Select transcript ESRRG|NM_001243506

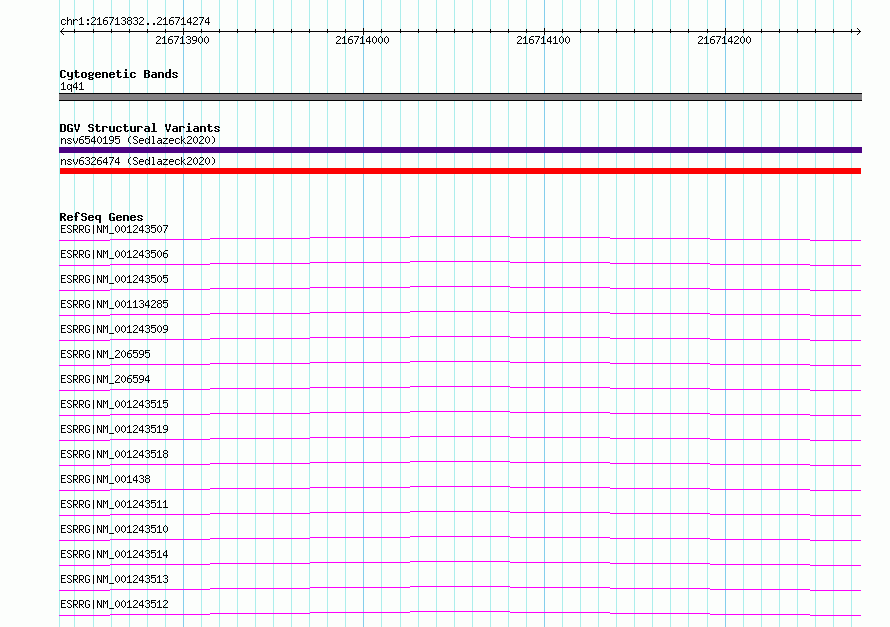click(114, 254)
